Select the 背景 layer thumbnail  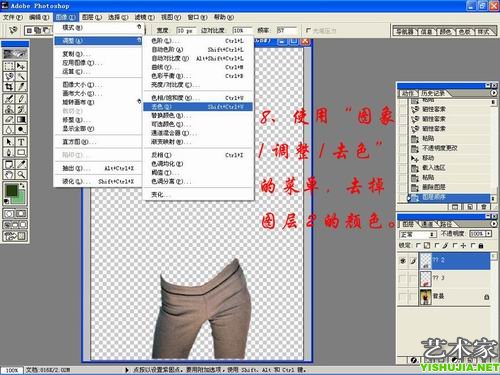click(x=425, y=297)
